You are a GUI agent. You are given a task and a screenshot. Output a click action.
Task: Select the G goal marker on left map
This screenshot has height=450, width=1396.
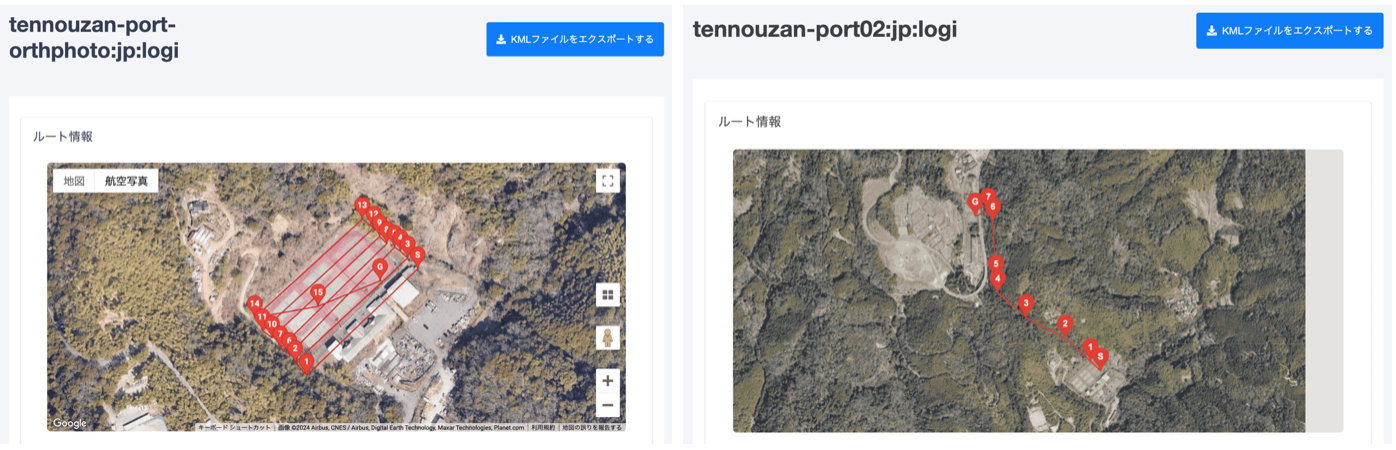click(380, 268)
